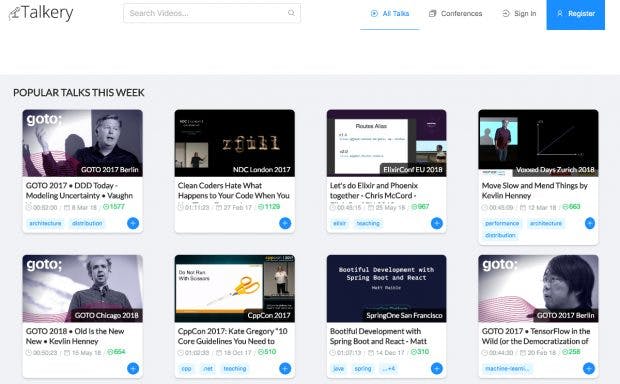Viewport: 620px width, 384px height.
Task: Select teaching tag on Elixir Phoenix talk
Action: (368, 223)
